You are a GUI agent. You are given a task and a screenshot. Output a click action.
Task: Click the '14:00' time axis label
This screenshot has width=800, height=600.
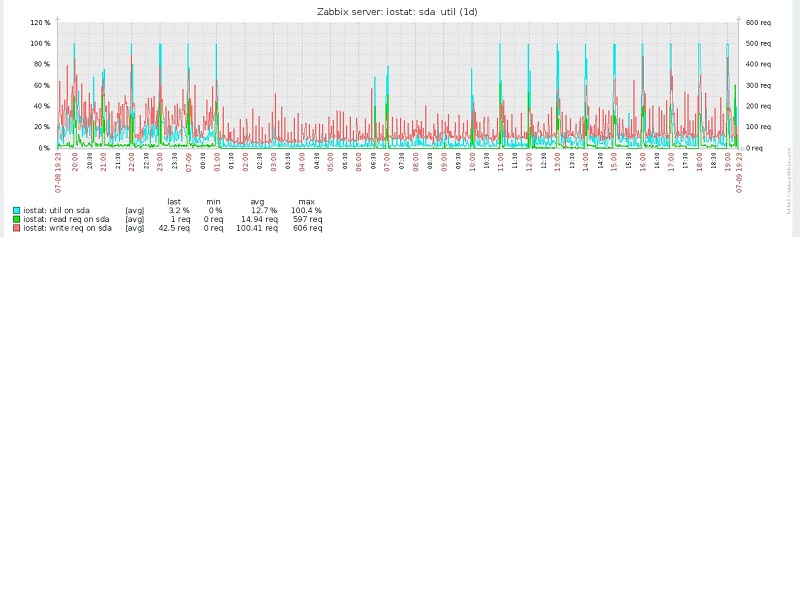[586, 162]
